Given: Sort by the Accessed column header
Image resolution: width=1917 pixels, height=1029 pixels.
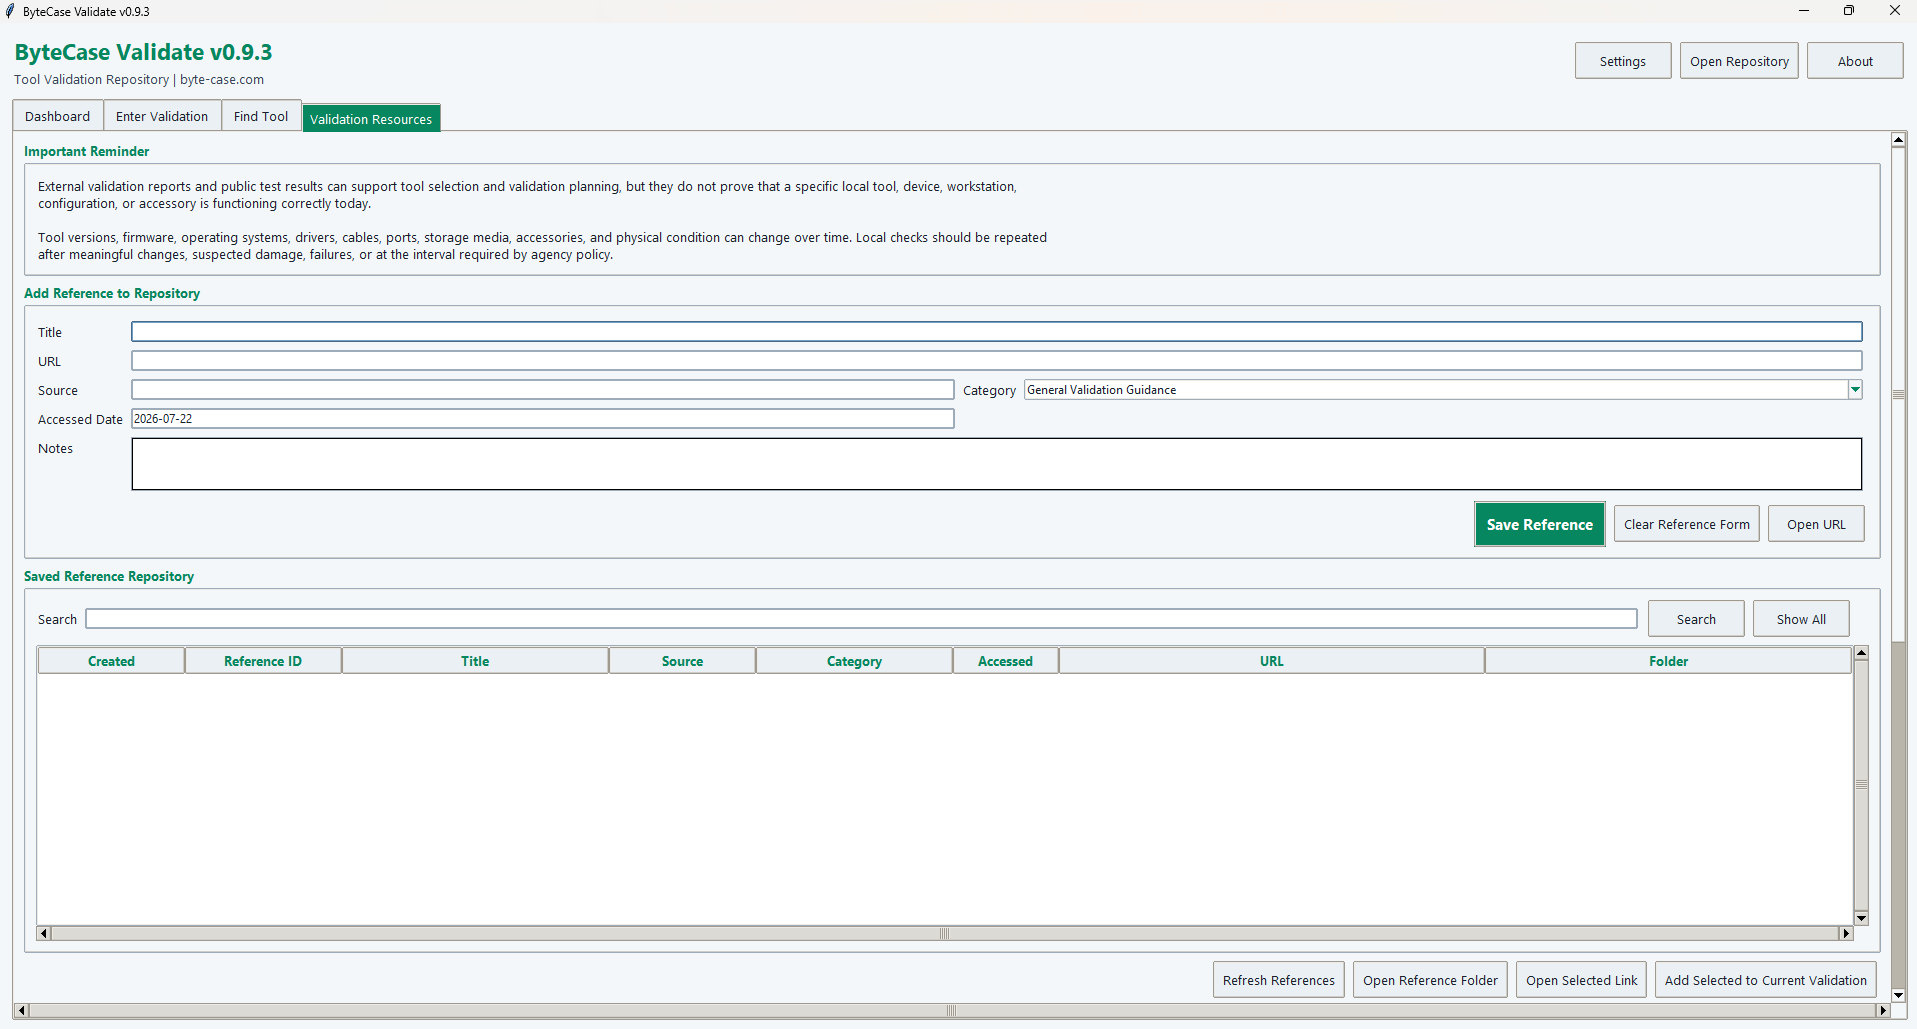Looking at the screenshot, I should [1005, 661].
